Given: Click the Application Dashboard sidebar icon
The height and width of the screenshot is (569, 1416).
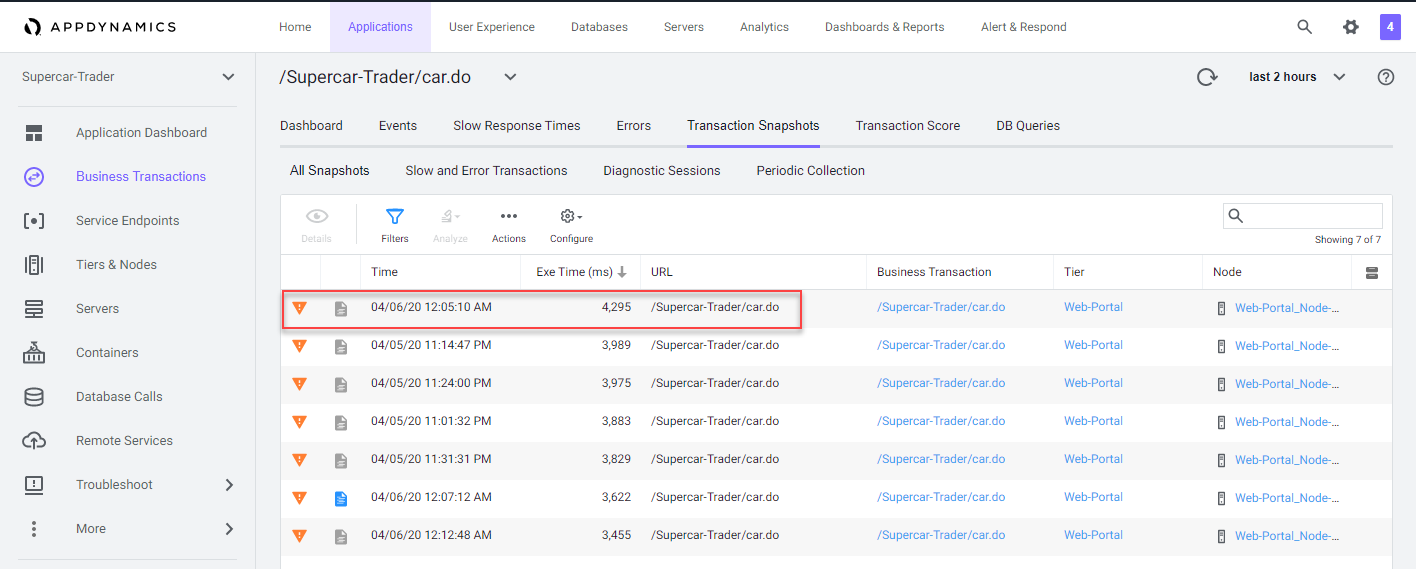Looking at the screenshot, I should 34,133.
